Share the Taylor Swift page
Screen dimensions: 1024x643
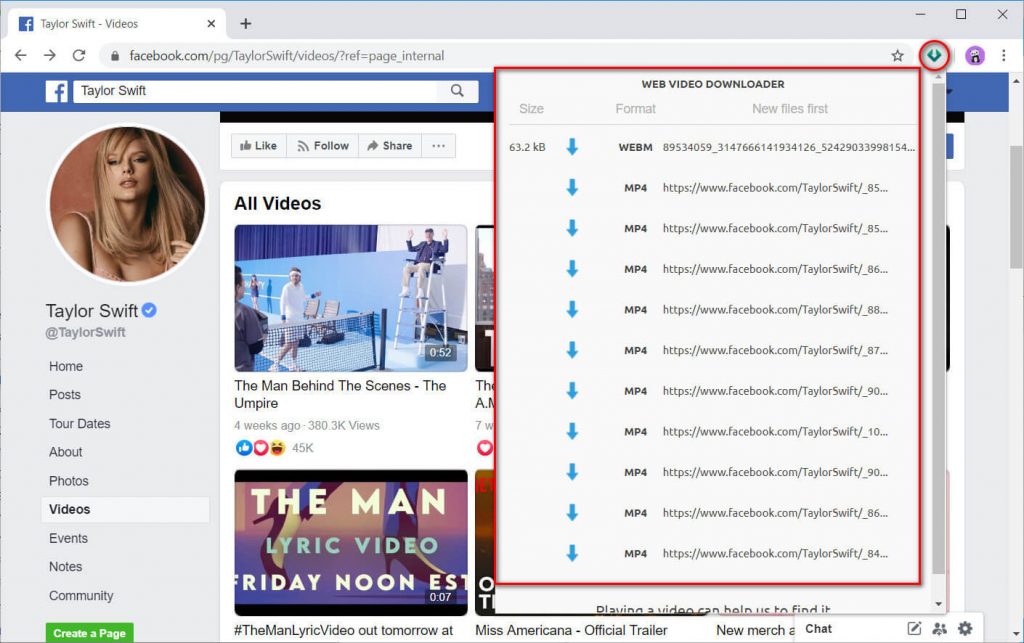click(x=390, y=146)
